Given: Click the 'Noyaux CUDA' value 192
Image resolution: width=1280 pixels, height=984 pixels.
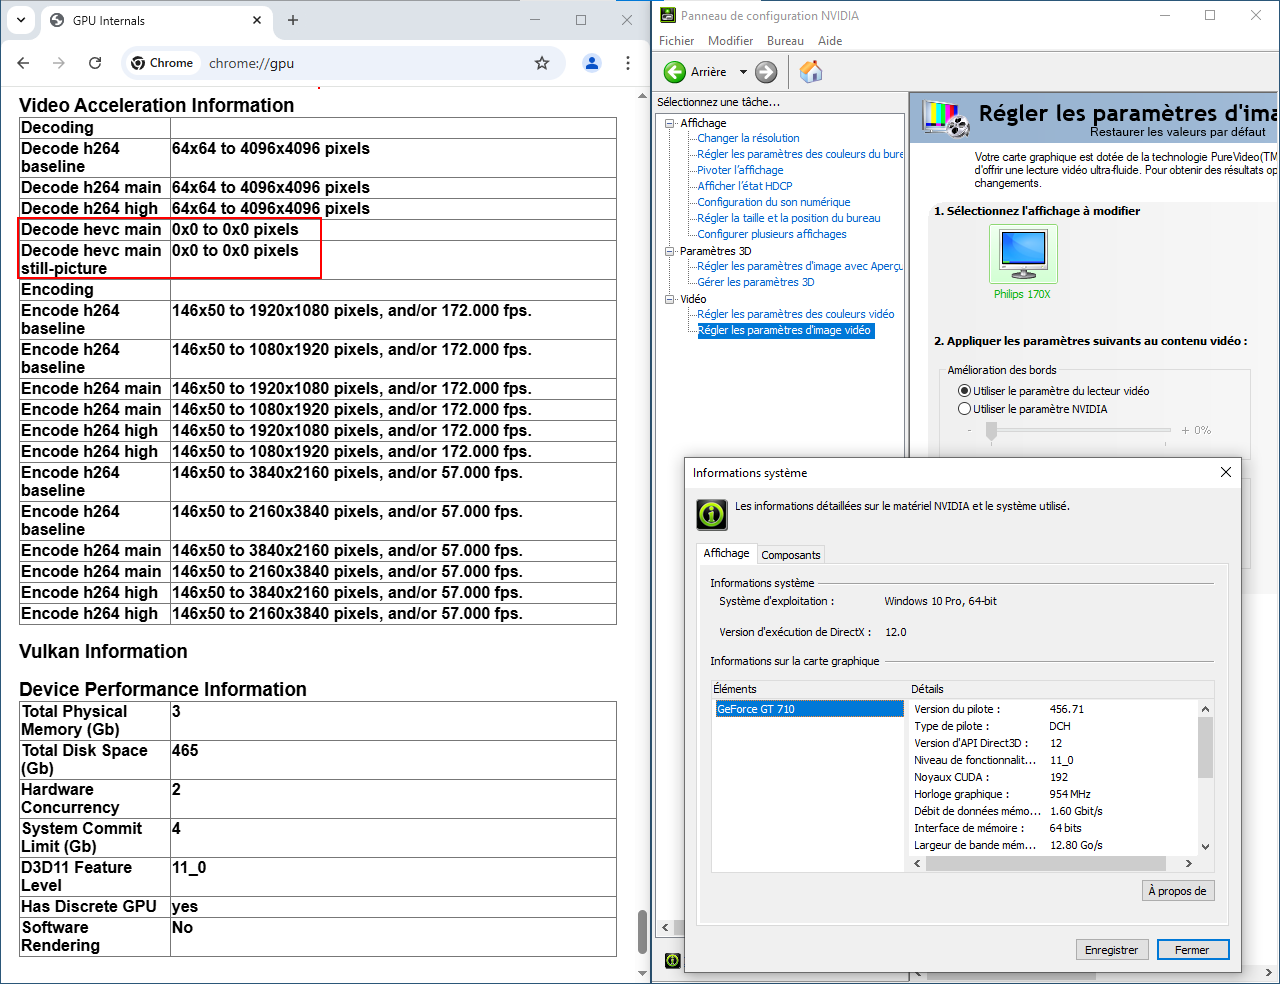Looking at the screenshot, I should (x=1059, y=777).
